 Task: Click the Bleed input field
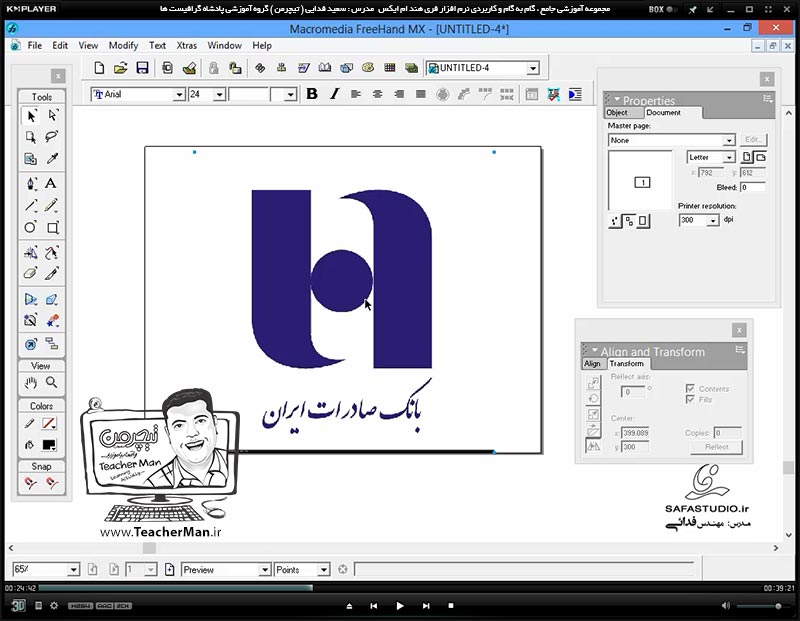(753, 187)
